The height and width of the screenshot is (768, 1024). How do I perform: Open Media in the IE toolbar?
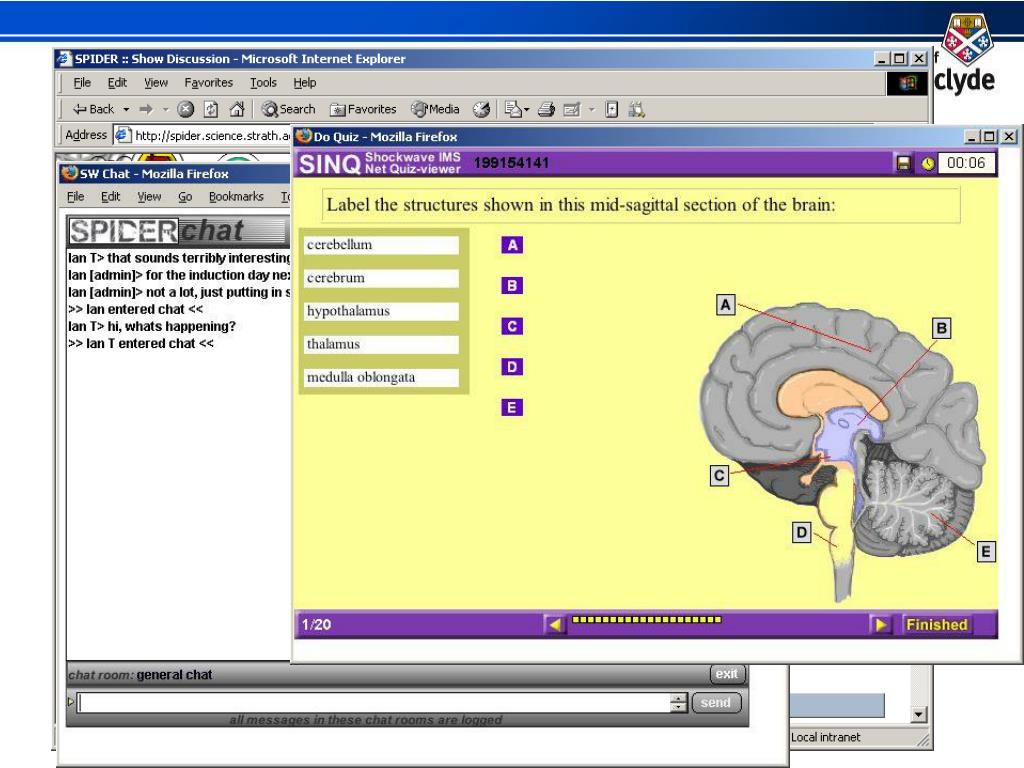pos(435,109)
